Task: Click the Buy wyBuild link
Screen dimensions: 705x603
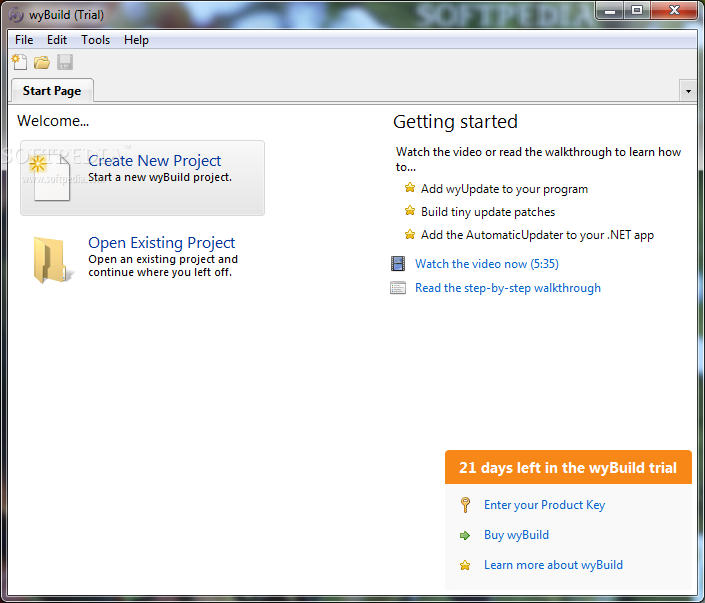Action: (x=516, y=535)
